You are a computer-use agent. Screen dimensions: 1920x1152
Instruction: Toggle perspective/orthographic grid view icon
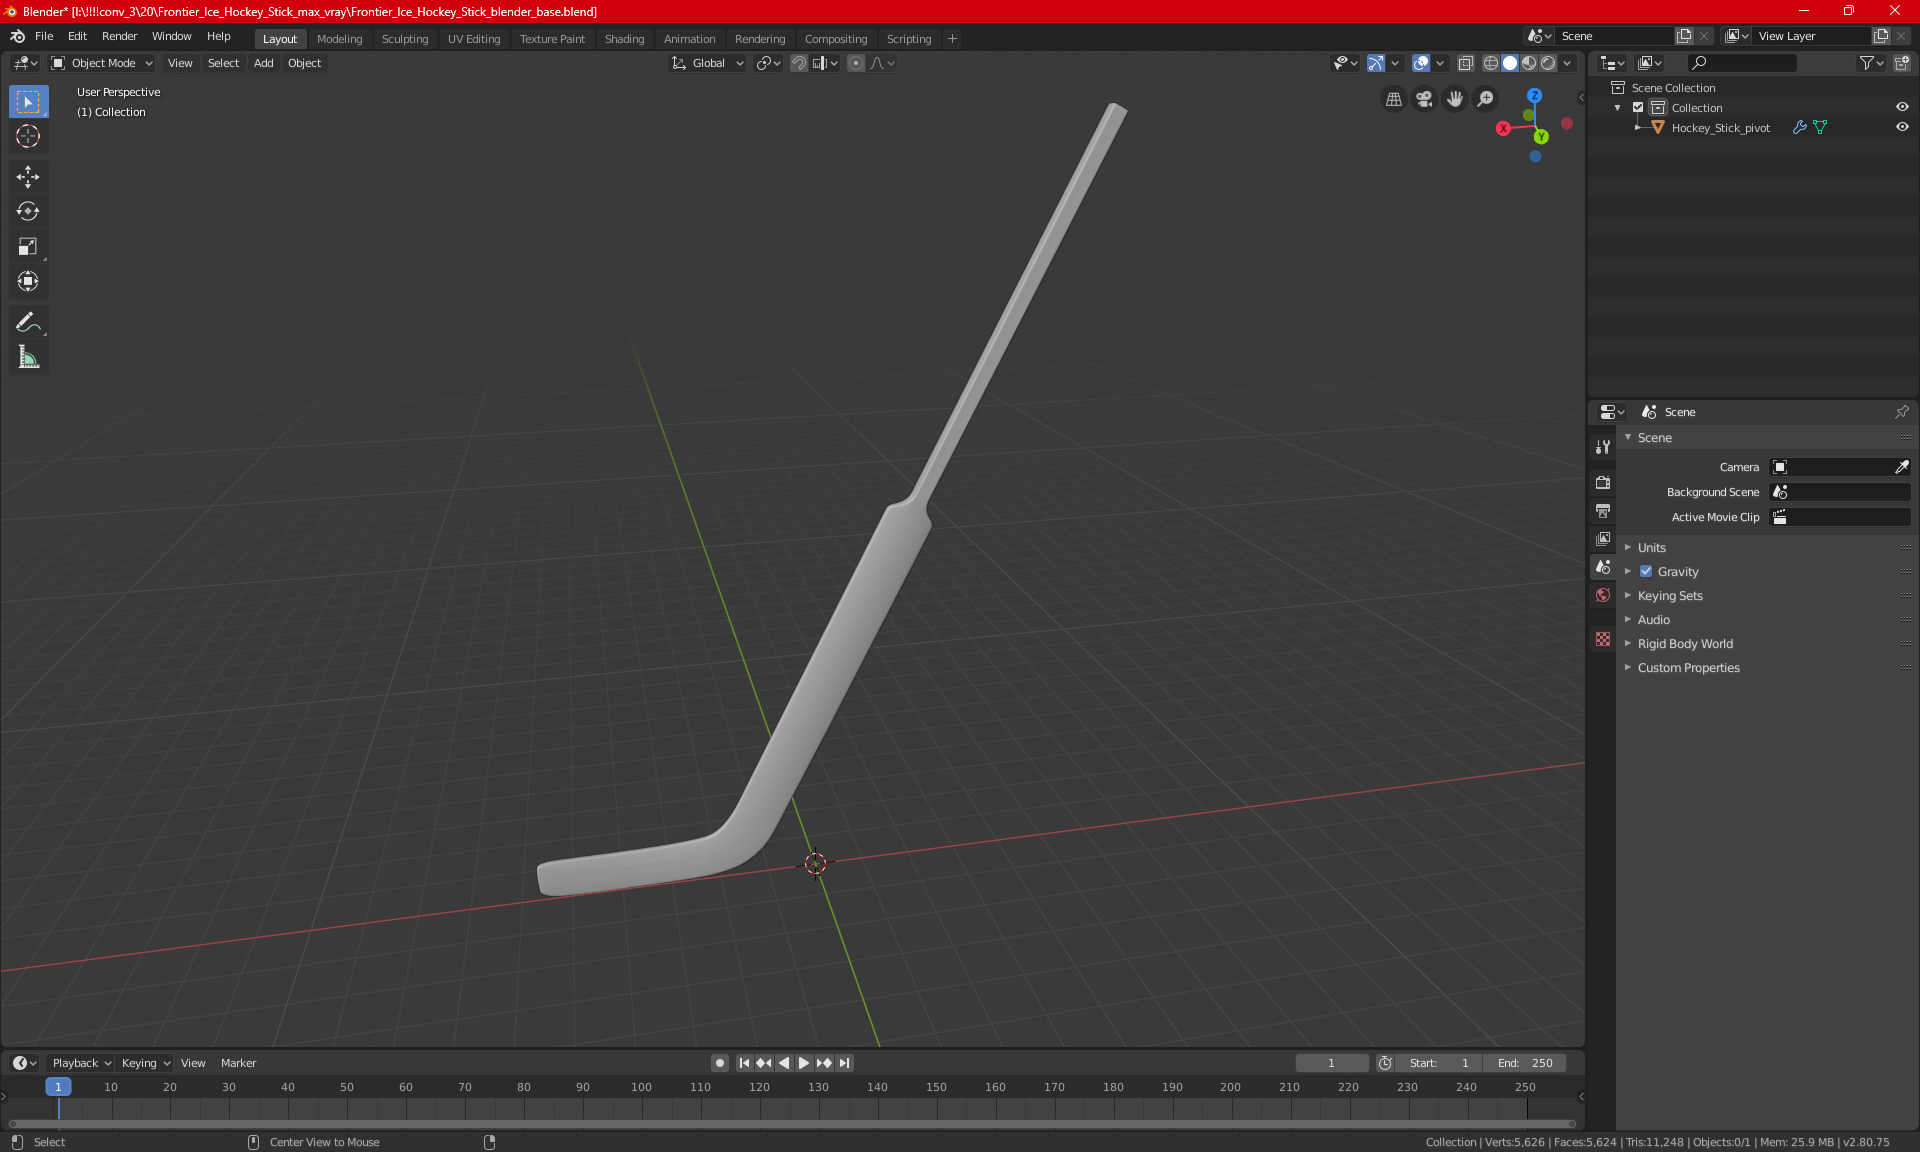(x=1393, y=99)
